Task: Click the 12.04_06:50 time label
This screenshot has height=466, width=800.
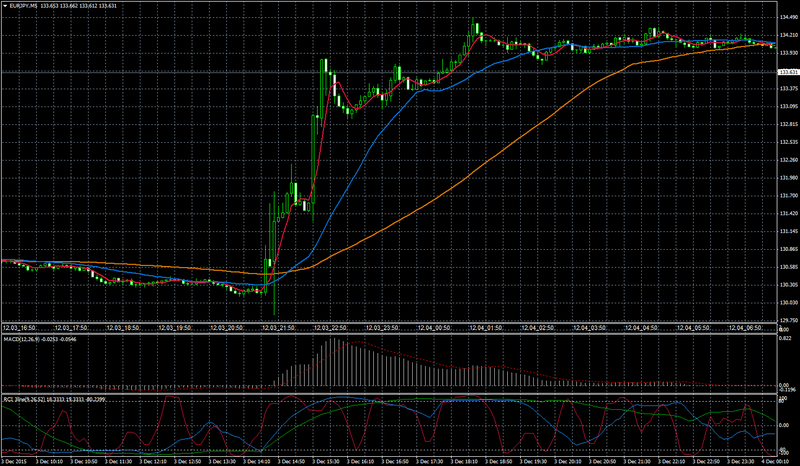Action: pyautogui.click(x=744, y=328)
